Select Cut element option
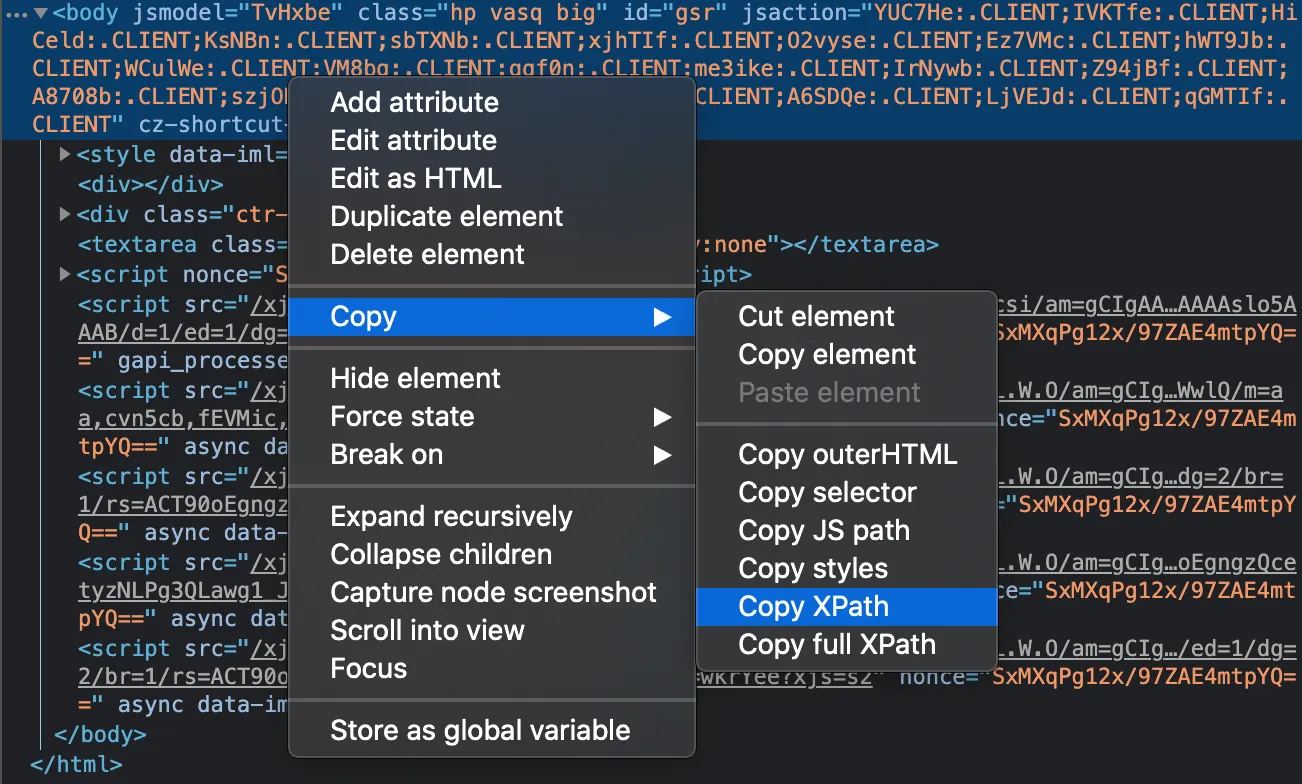1302x784 pixels. tap(816, 317)
